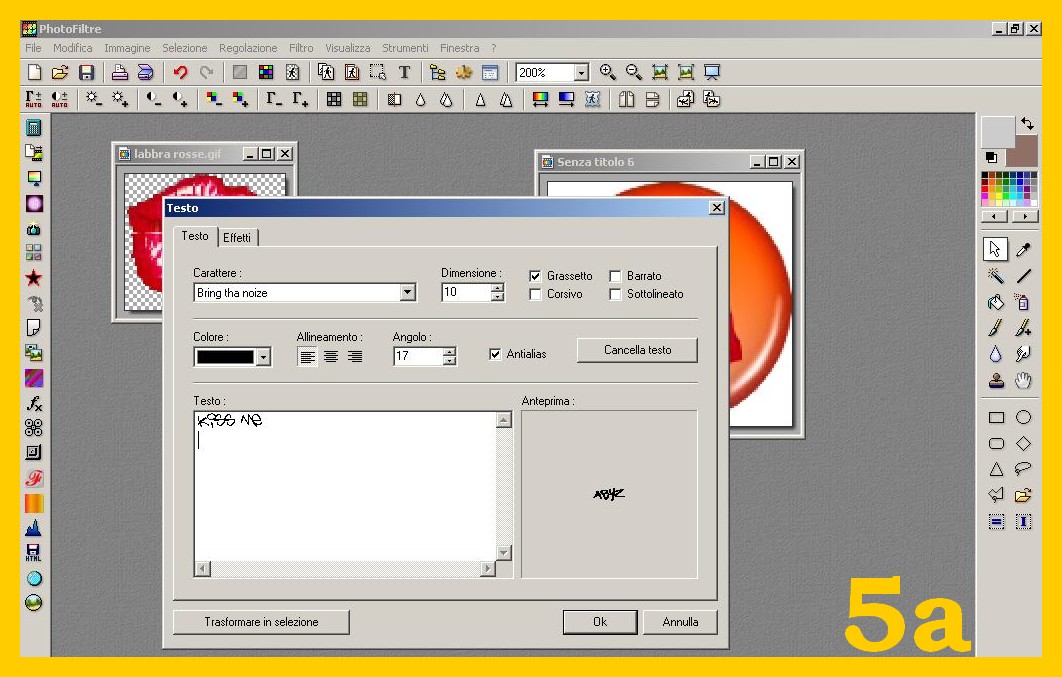Uncheck the Grassetto checkbox
The height and width of the screenshot is (677, 1062).
[x=535, y=276]
